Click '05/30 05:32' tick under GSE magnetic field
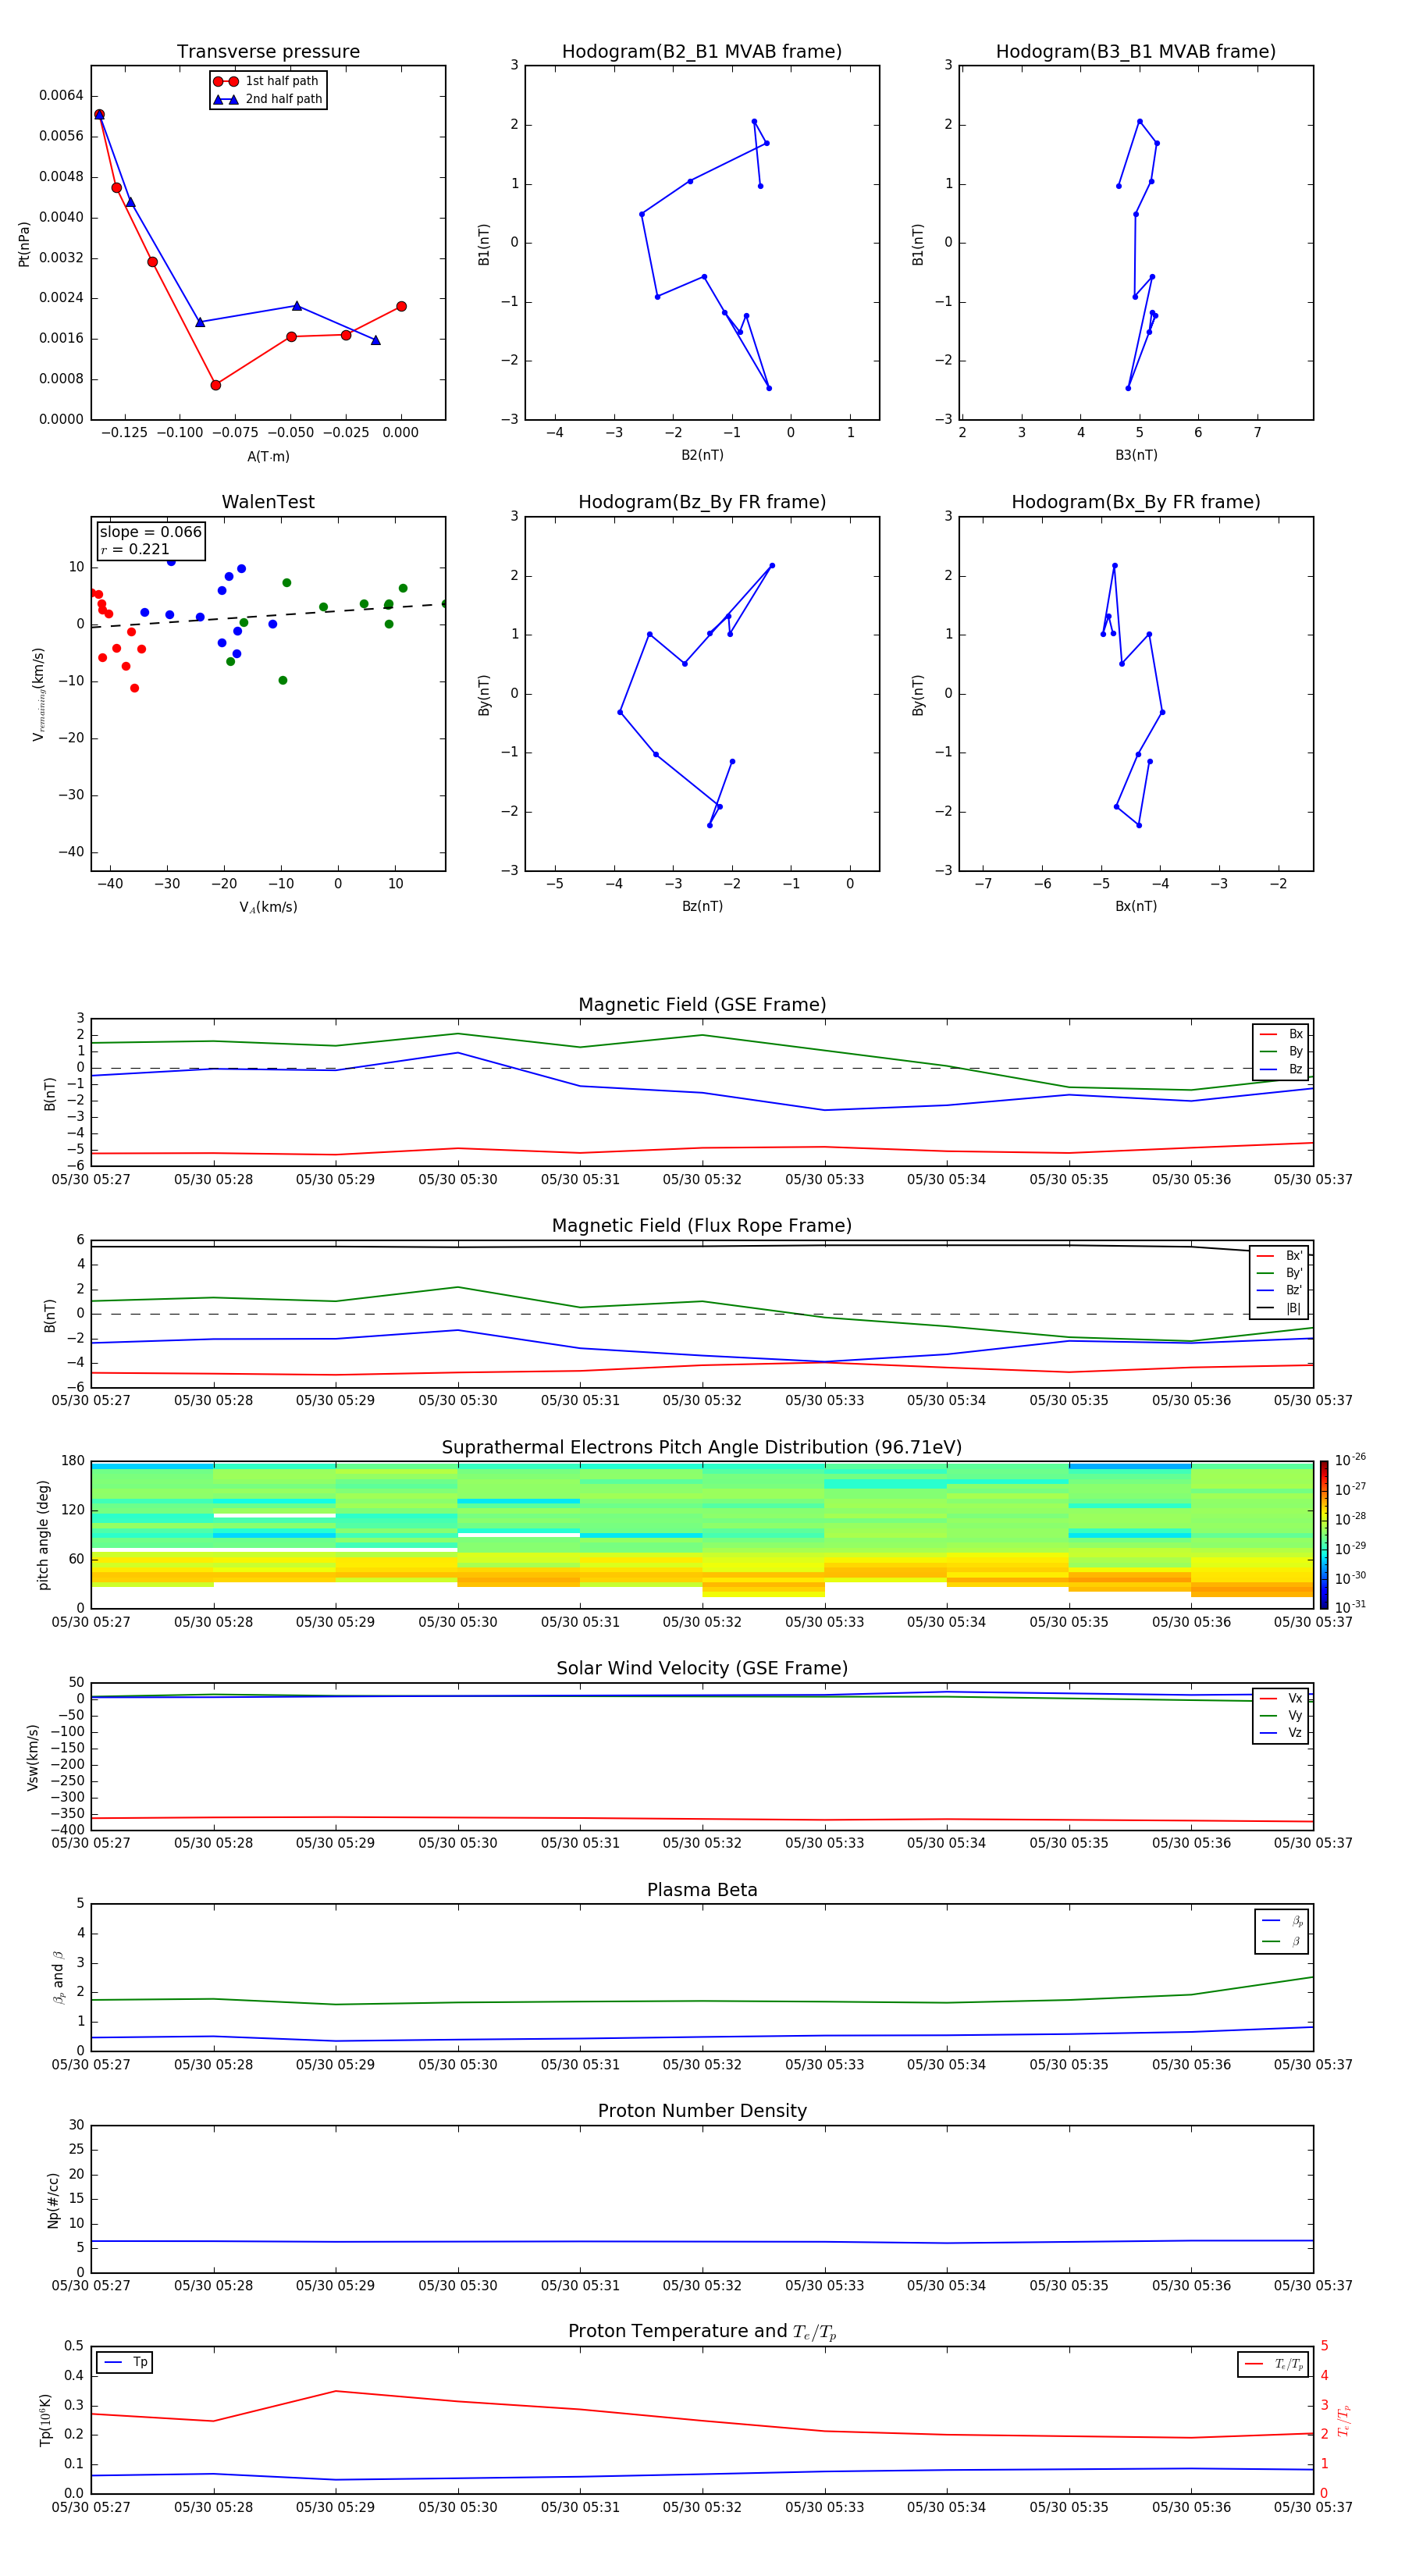 tap(702, 1180)
